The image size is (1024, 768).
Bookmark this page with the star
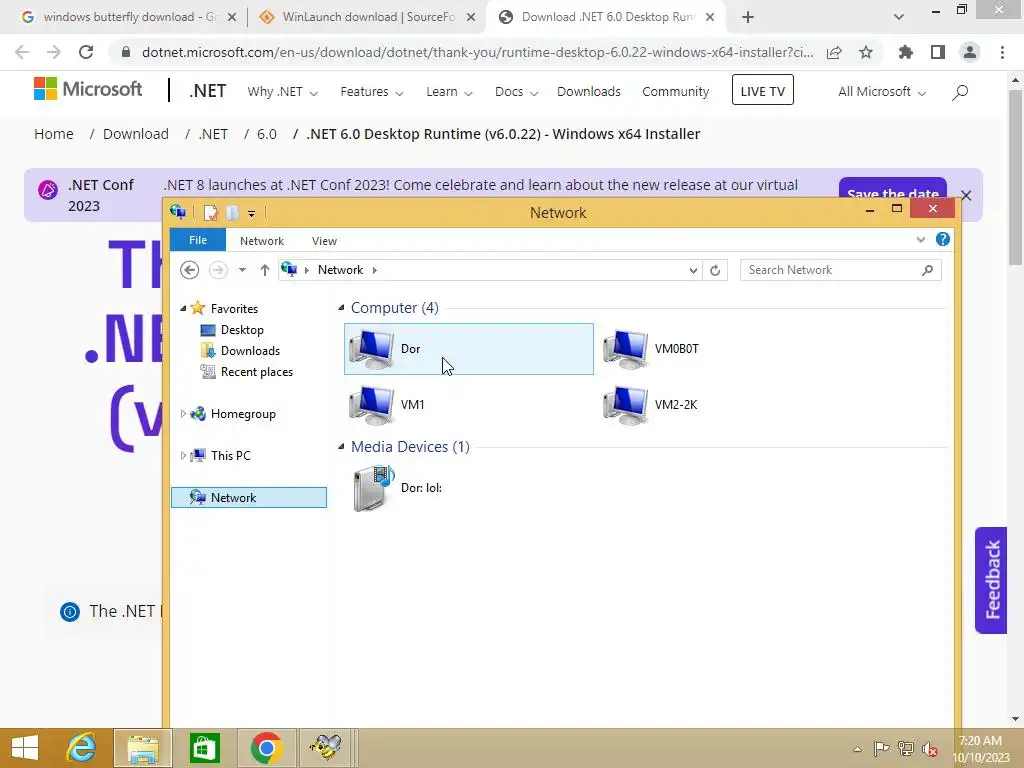click(x=866, y=52)
